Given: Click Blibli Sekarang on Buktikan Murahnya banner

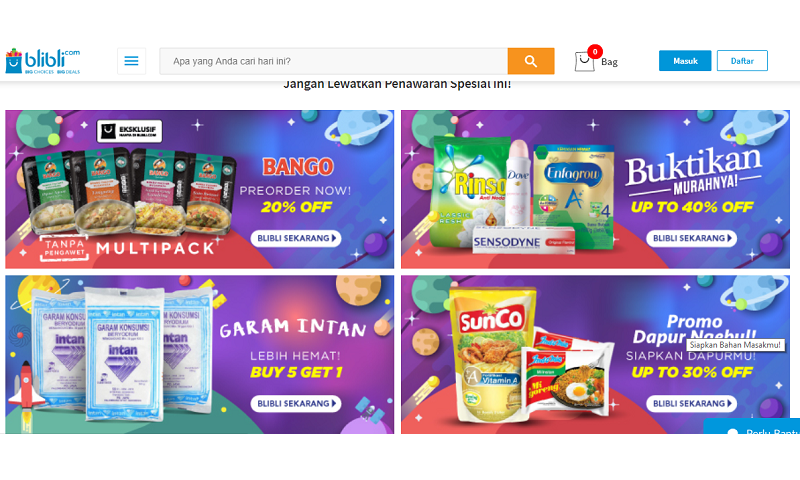Looking at the screenshot, I should [x=691, y=238].
